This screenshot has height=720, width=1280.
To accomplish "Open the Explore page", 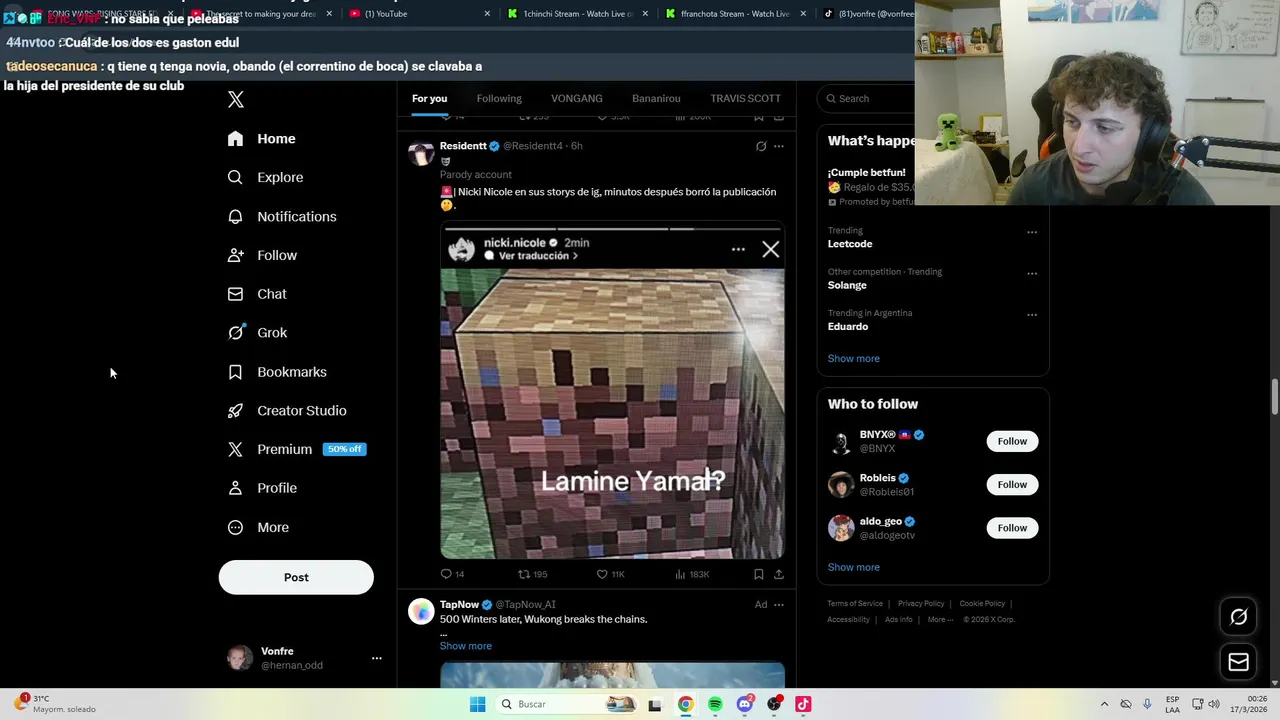I will [266, 177].
